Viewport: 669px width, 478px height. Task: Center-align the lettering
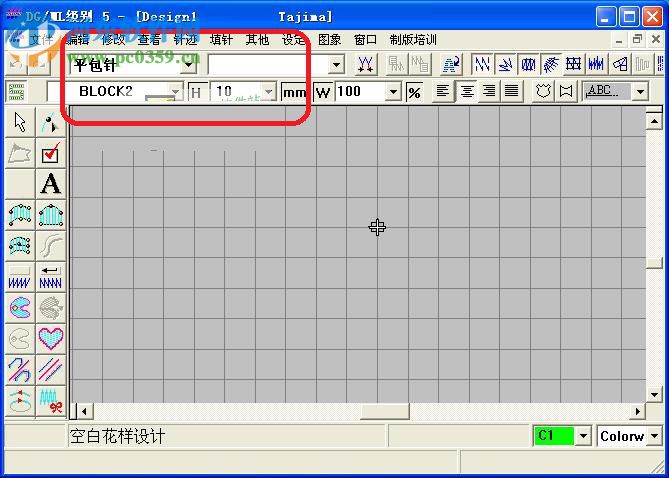tap(466, 91)
